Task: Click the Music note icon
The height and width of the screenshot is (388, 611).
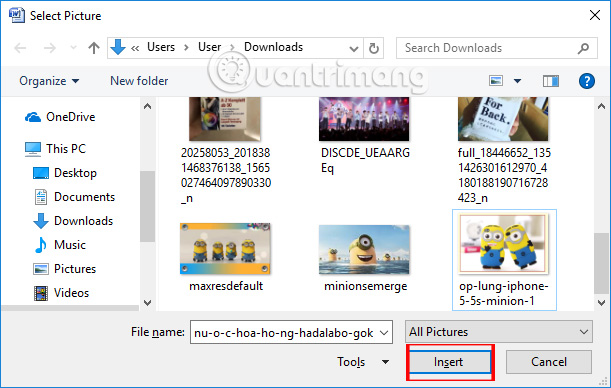Action: (41, 245)
